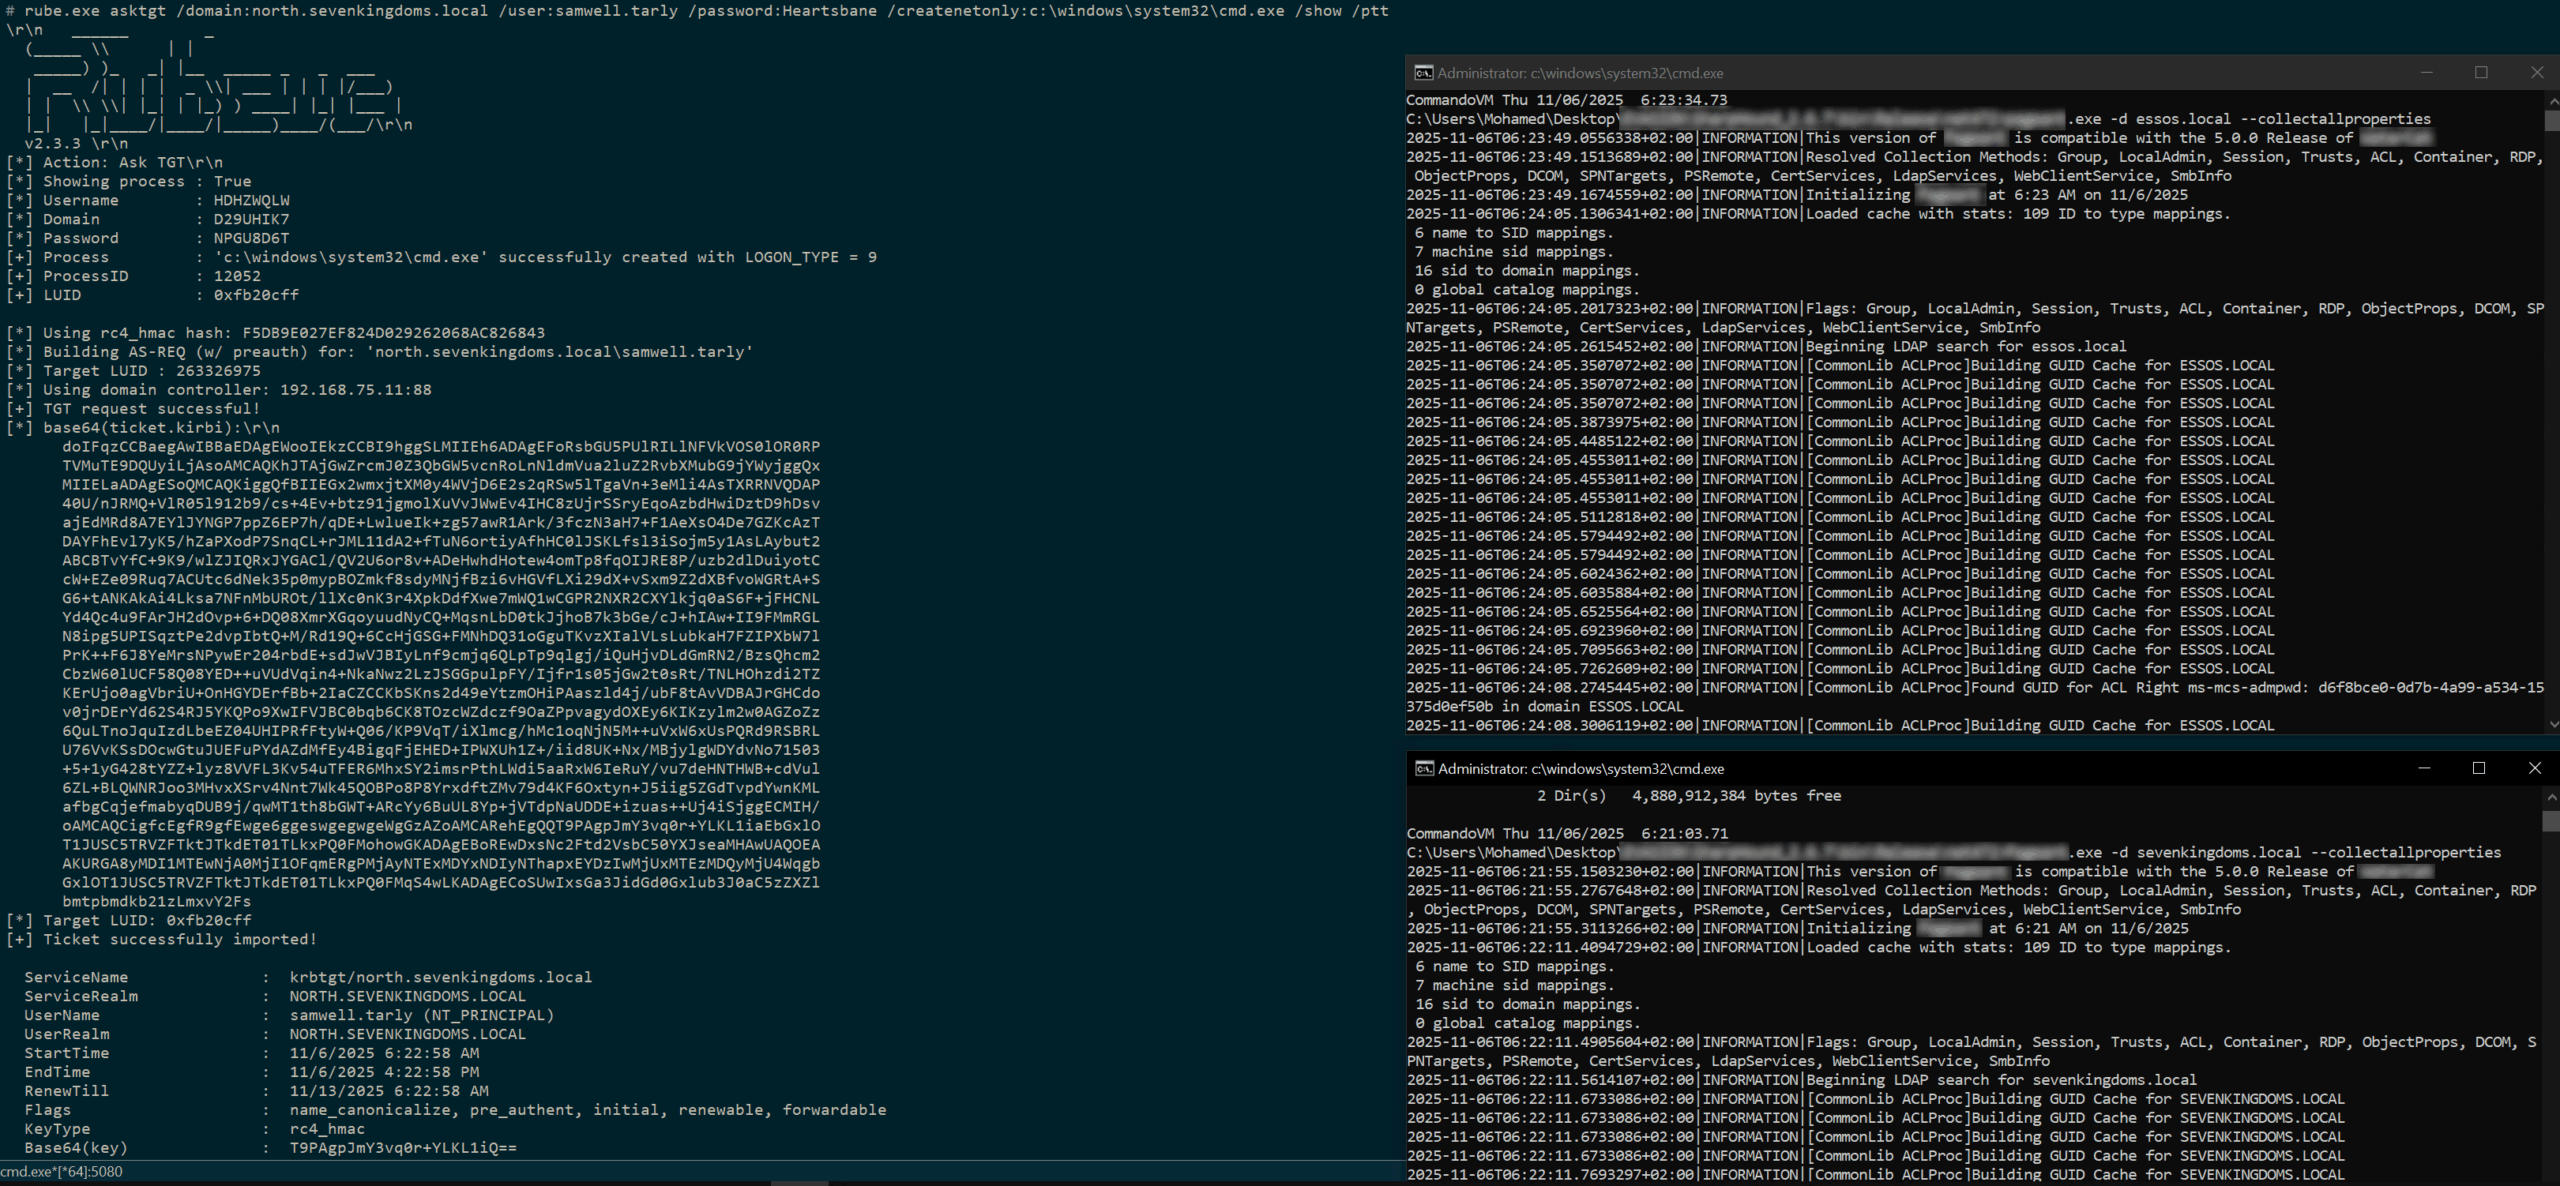Click scrollbar thumb in essos.local window

[2552, 121]
